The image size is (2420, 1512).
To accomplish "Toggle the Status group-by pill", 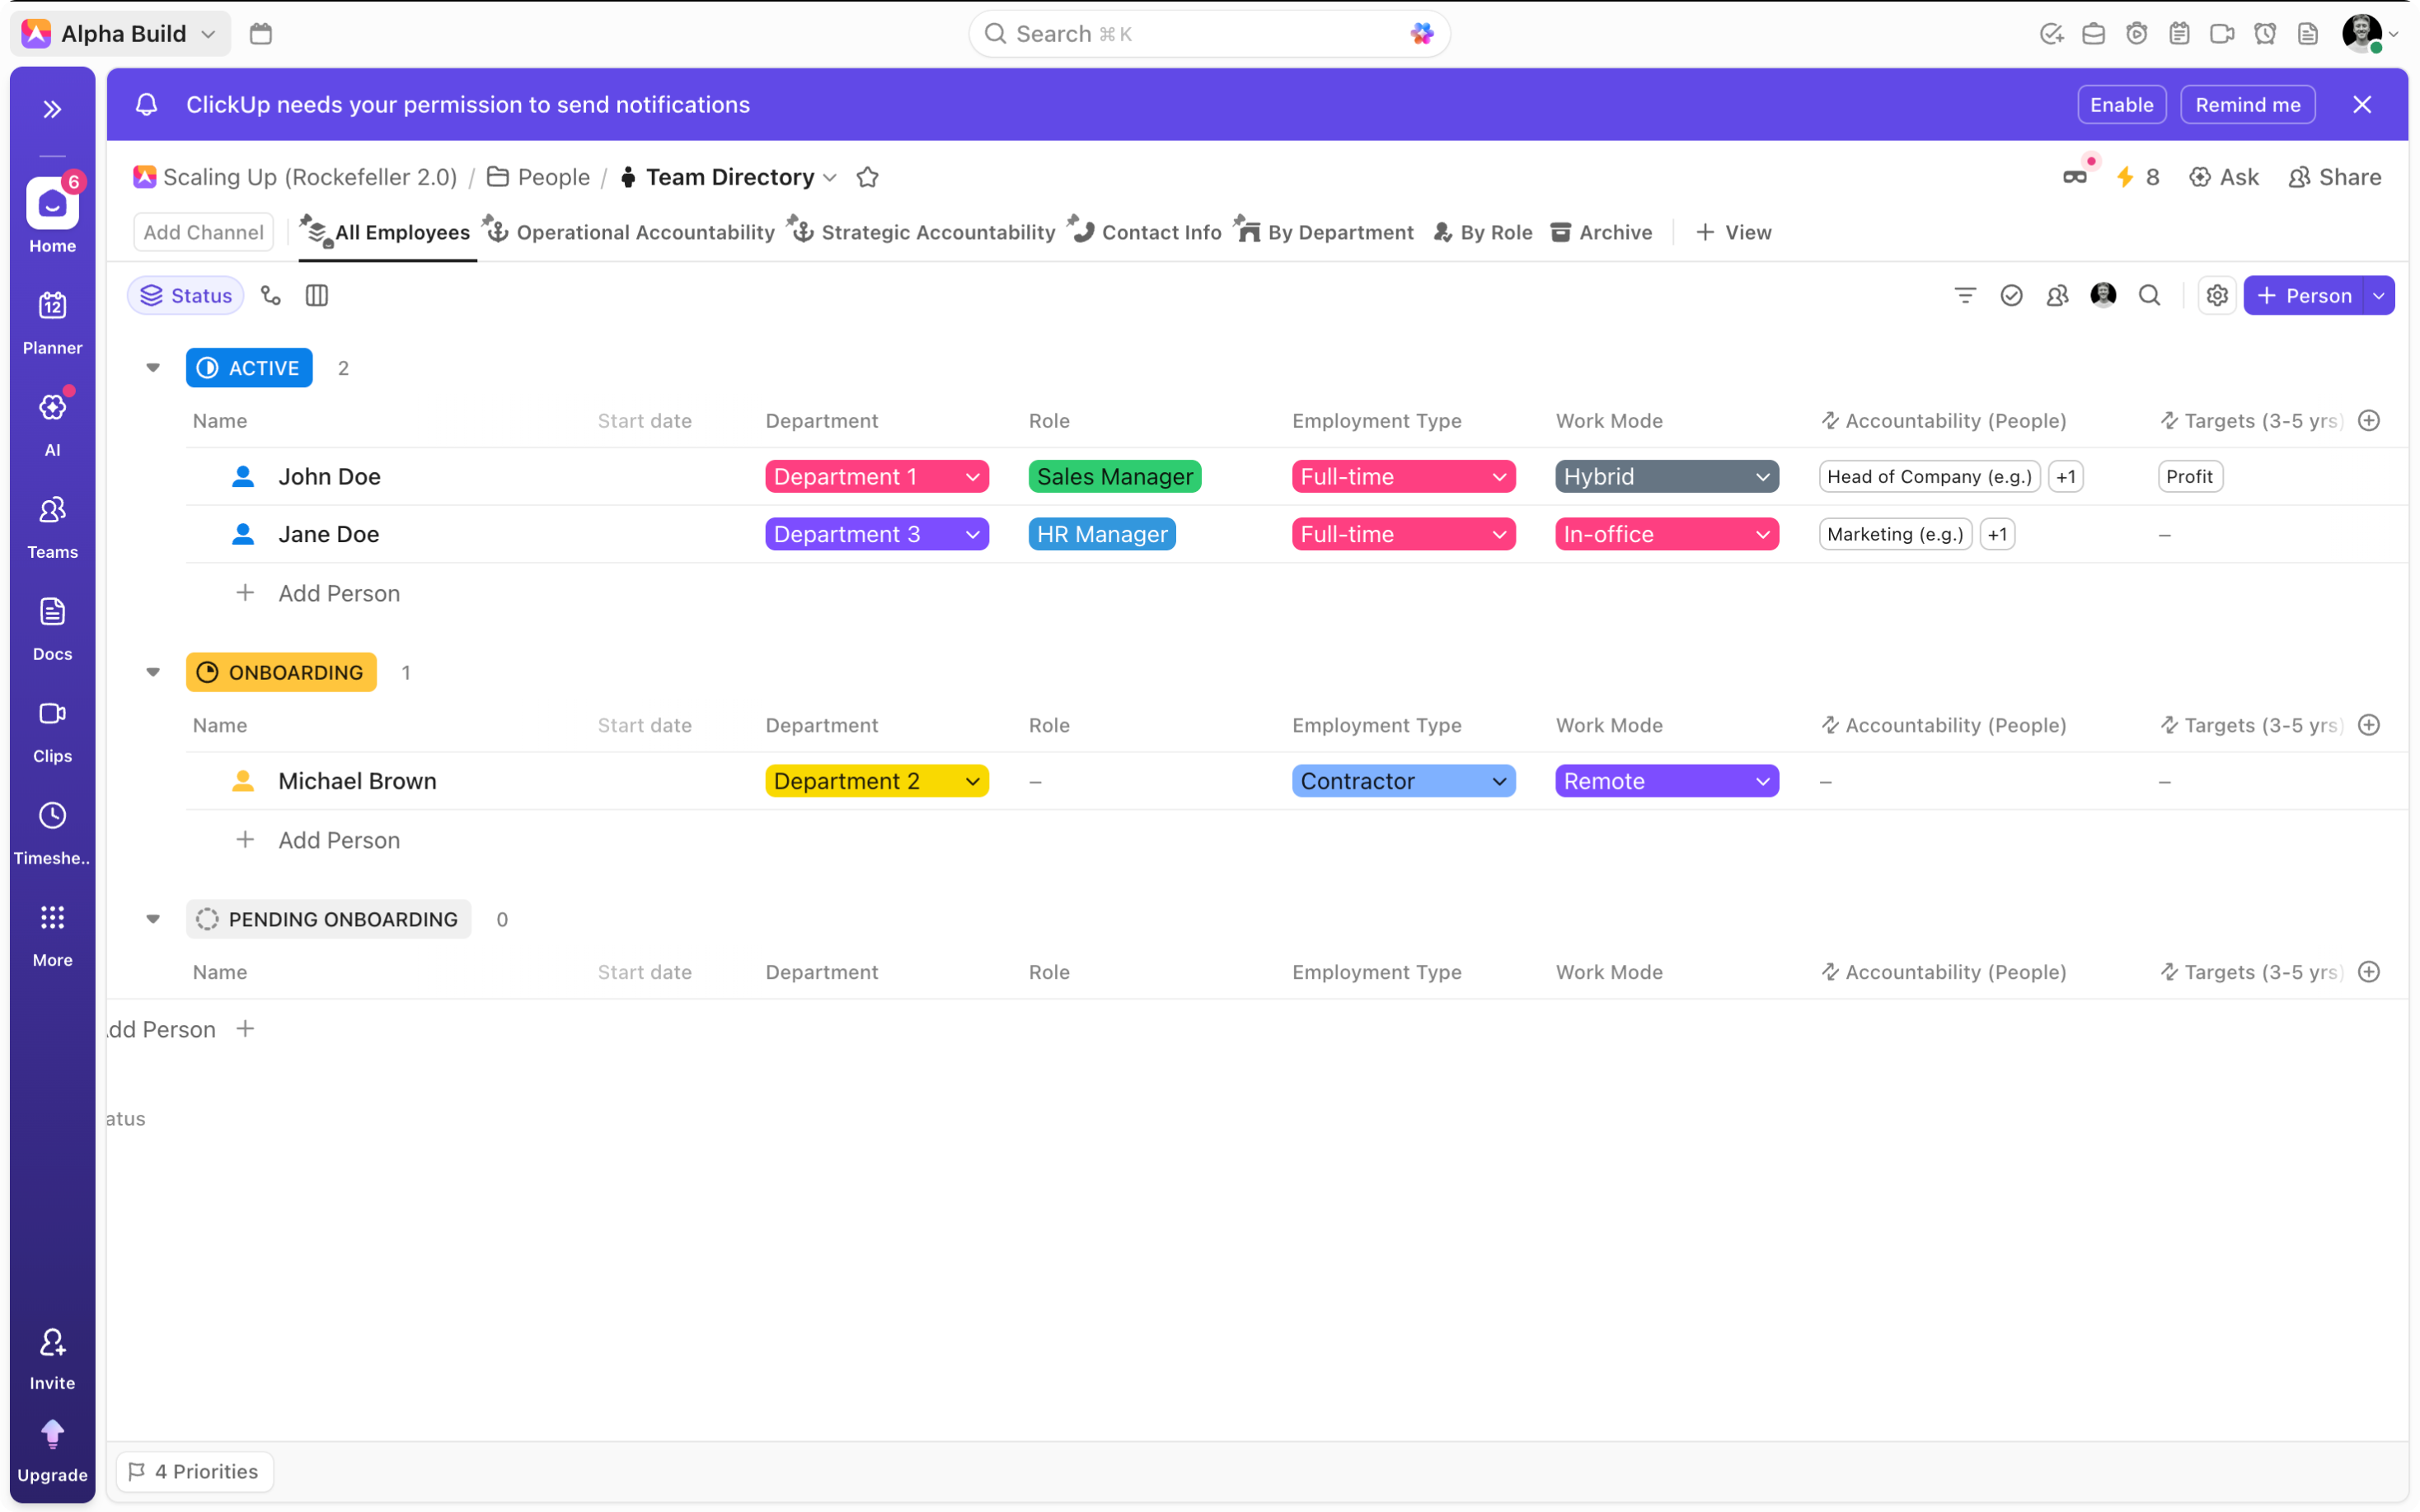I will point(186,296).
